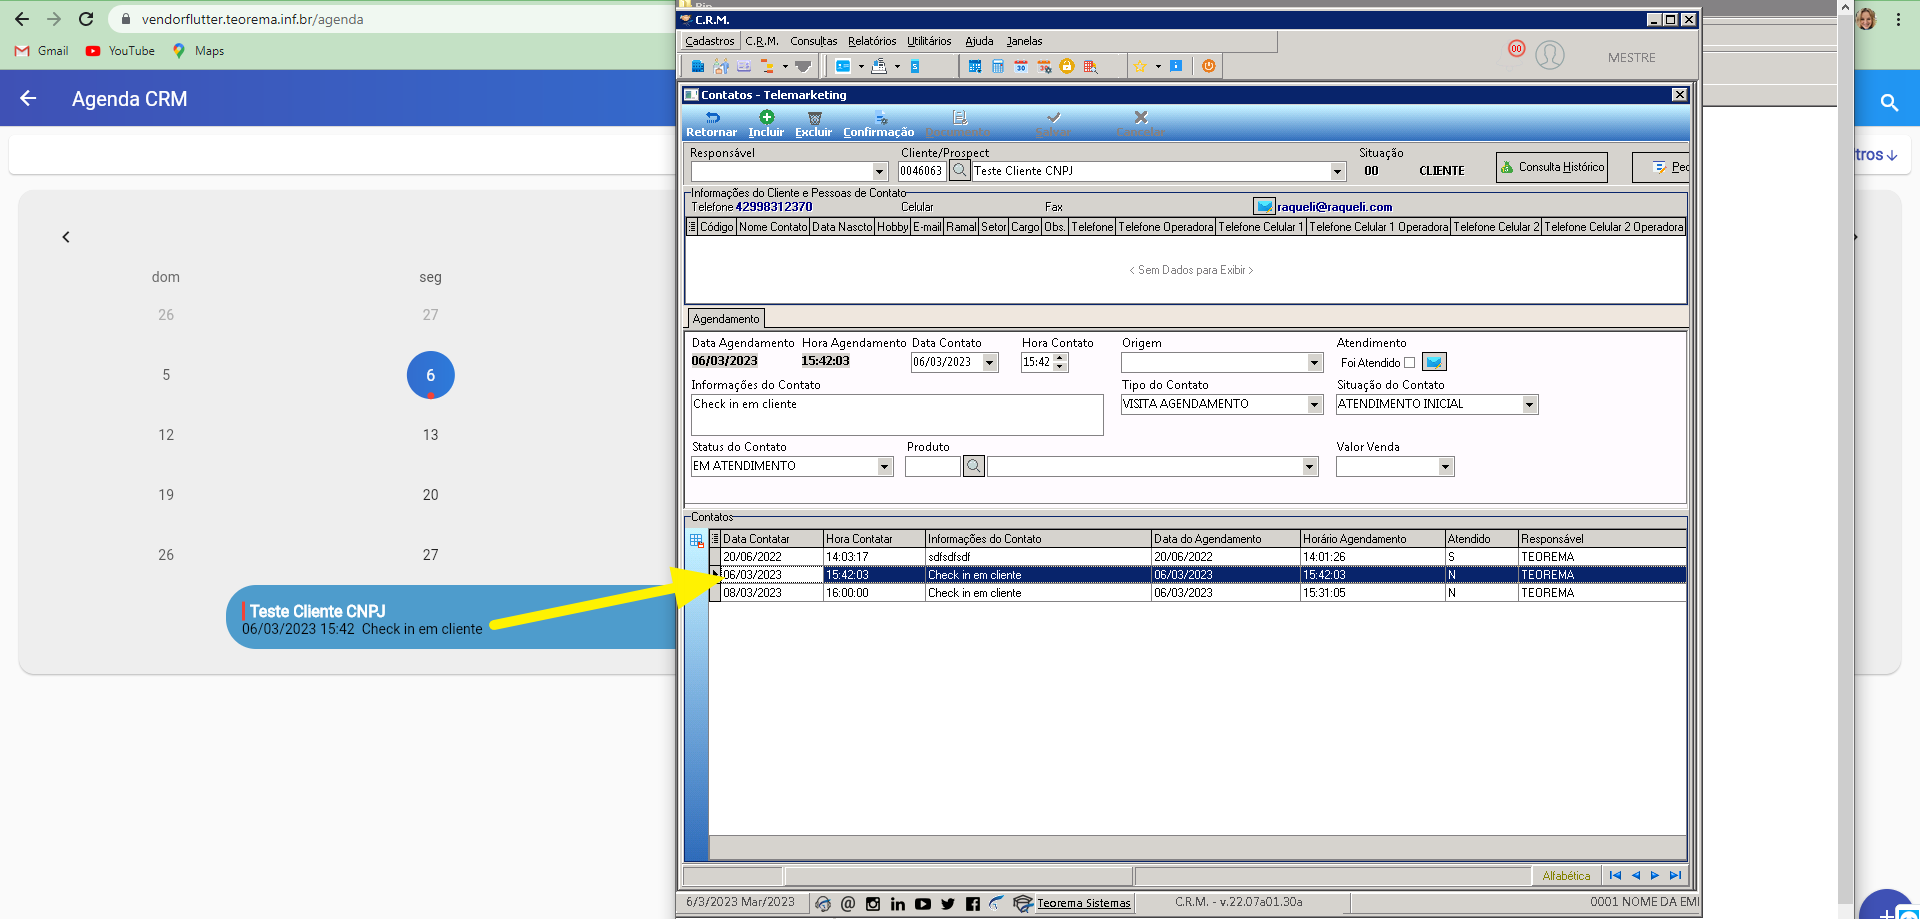Click the grid icon left of Contatos table
Viewport: 1920px width, 919px height.
point(696,541)
